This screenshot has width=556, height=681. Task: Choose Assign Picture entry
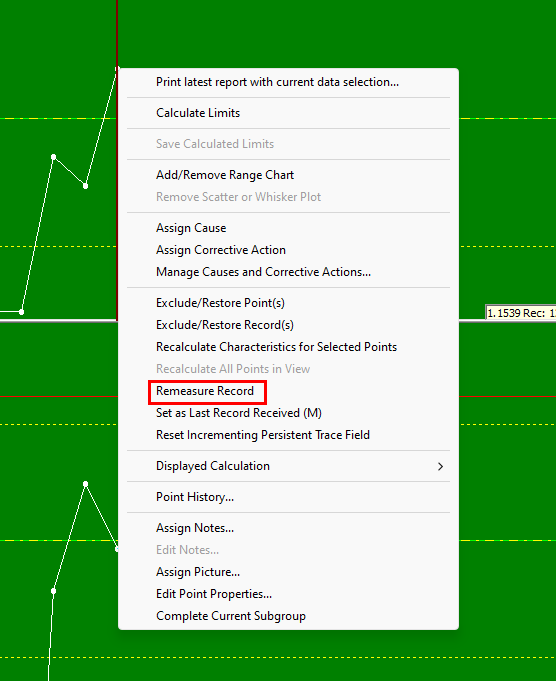288,572
